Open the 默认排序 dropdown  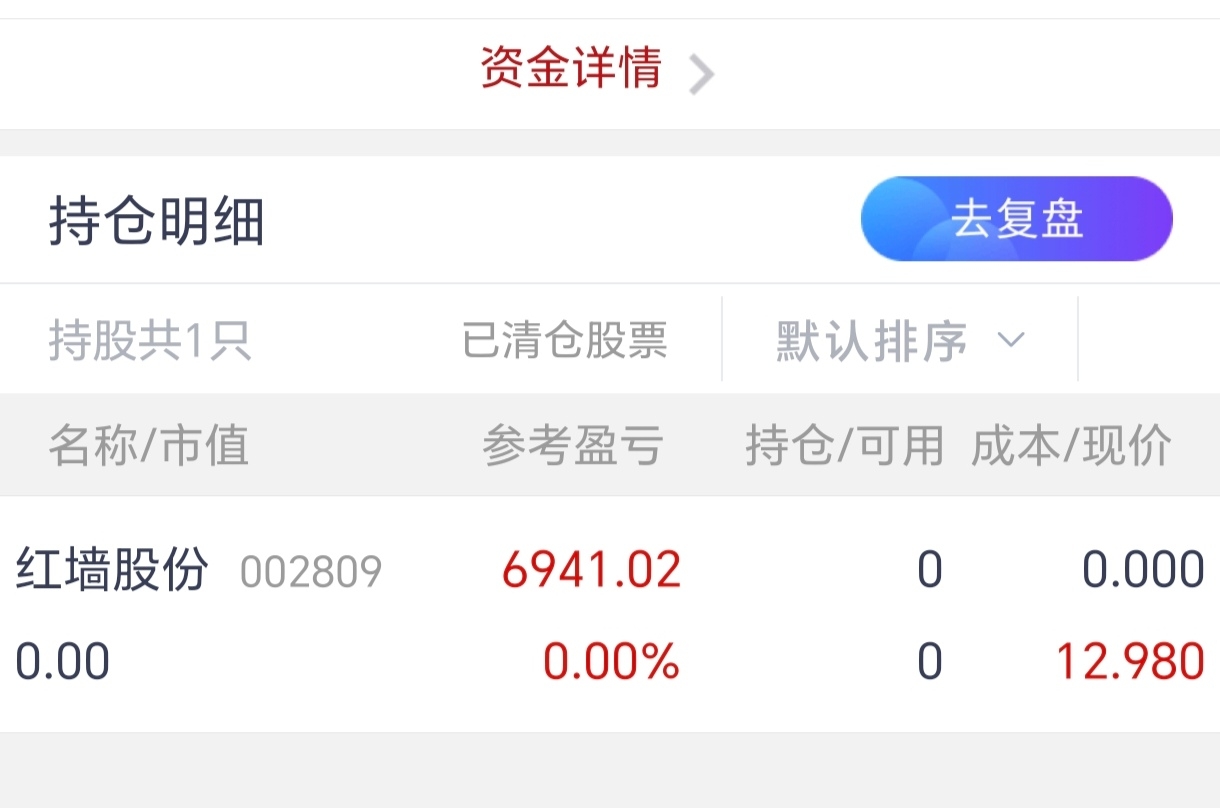[900, 341]
